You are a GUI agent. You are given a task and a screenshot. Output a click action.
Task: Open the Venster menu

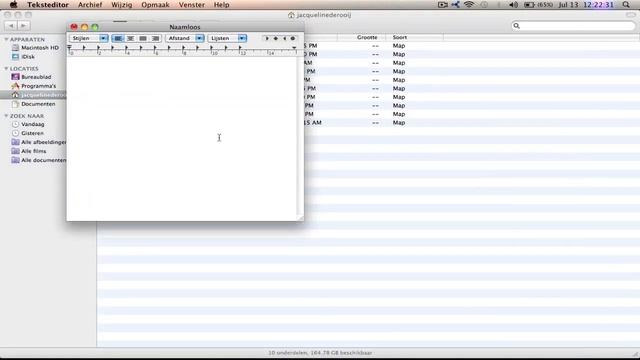tap(191, 5)
